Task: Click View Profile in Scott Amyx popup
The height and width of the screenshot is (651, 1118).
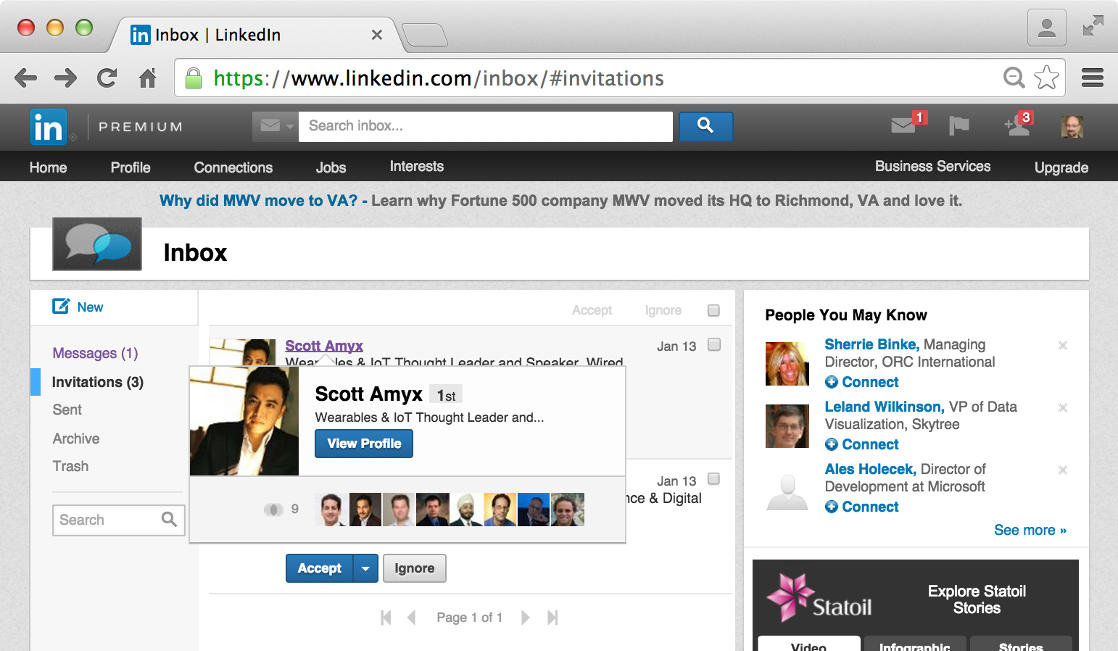Action: pyautogui.click(x=364, y=444)
